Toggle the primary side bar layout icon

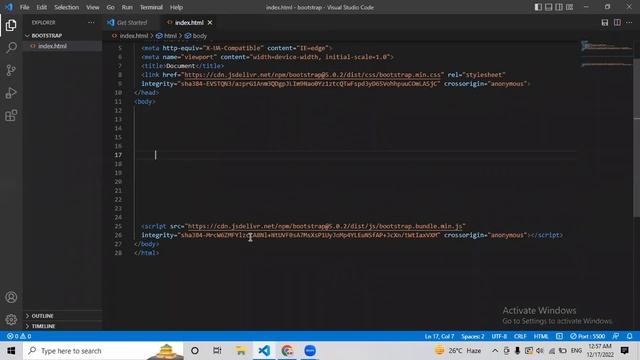click(538, 7)
